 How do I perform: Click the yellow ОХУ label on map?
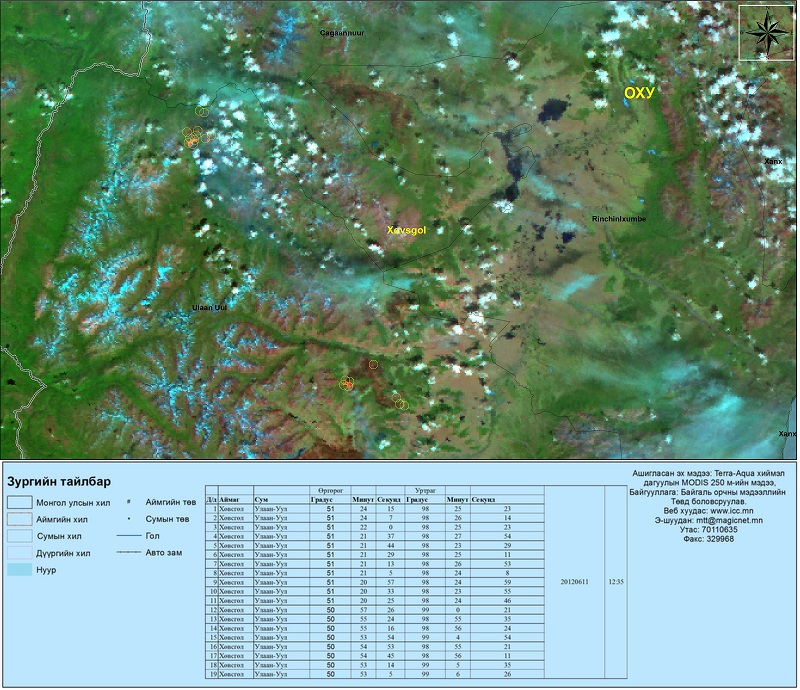(638, 93)
